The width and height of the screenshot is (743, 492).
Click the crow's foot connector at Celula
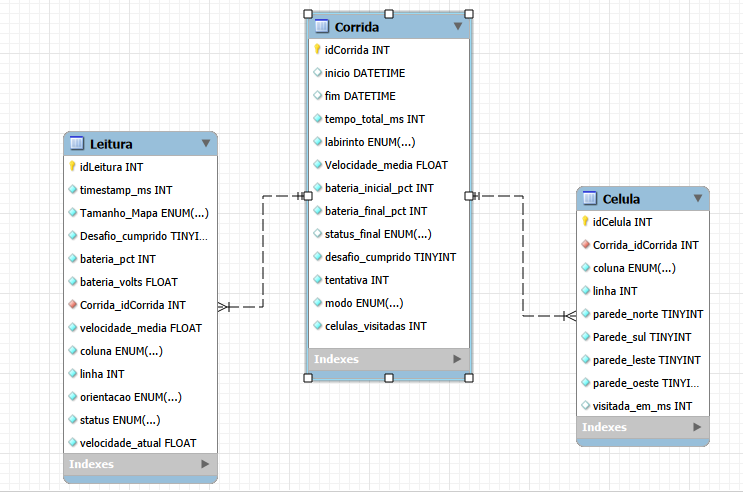pyautogui.click(x=569, y=316)
